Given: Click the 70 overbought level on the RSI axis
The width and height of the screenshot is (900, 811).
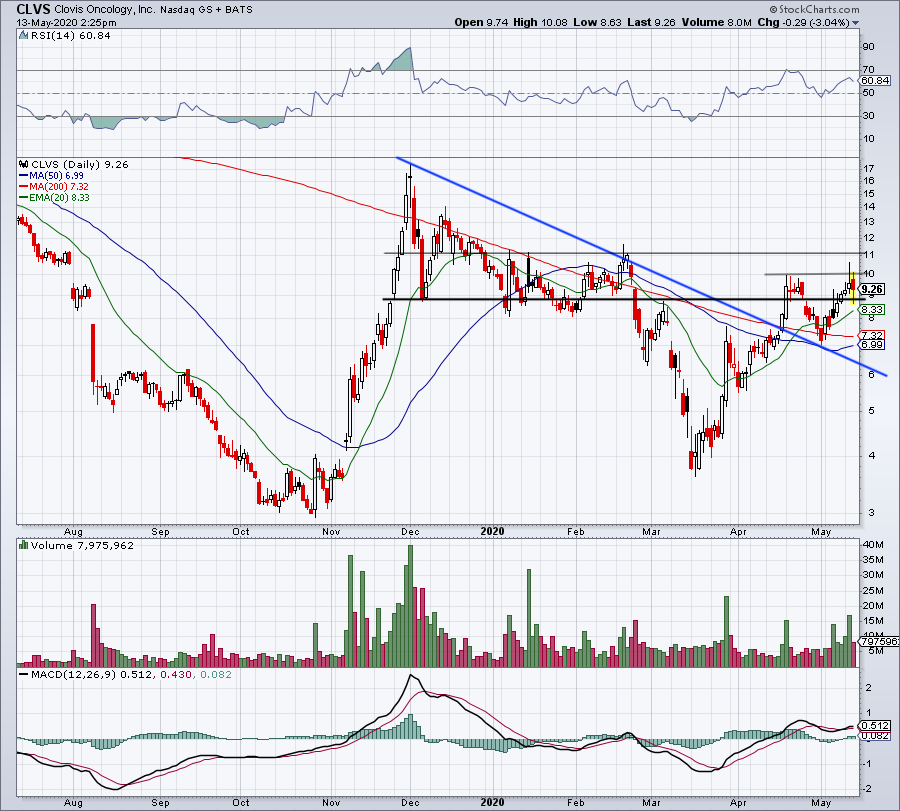Looking at the screenshot, I should click(868, 70).
